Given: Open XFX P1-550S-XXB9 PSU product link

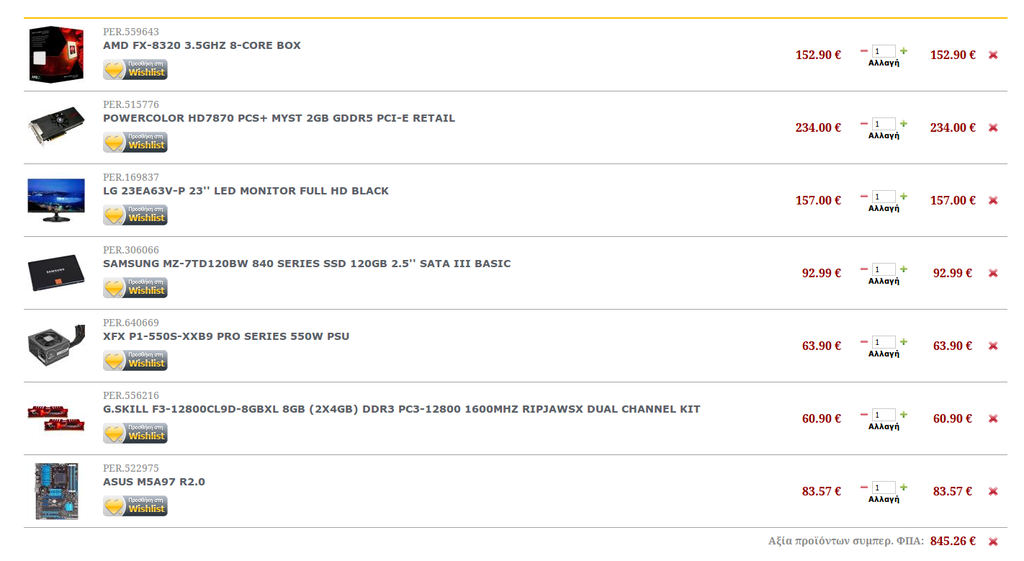Looking at the screenshot, I should [226, 336].
